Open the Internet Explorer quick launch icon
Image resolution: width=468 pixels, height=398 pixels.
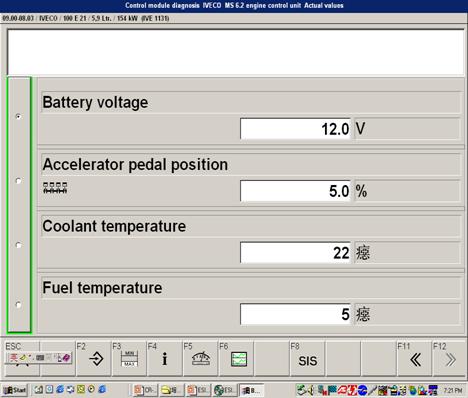coord(60,389)
